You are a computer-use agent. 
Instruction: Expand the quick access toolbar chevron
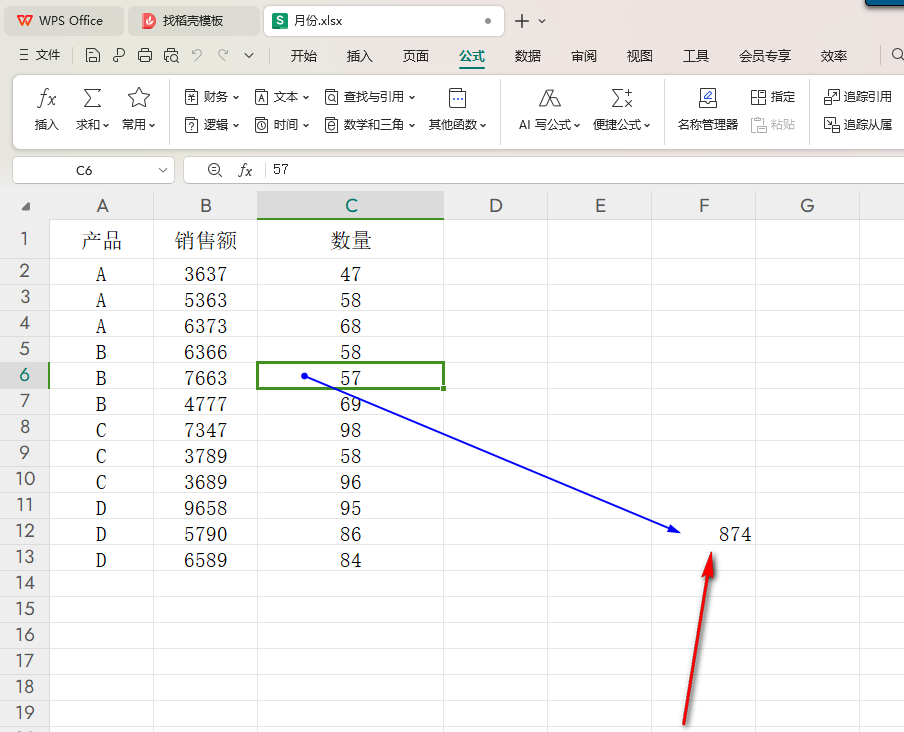coord(249,56)
